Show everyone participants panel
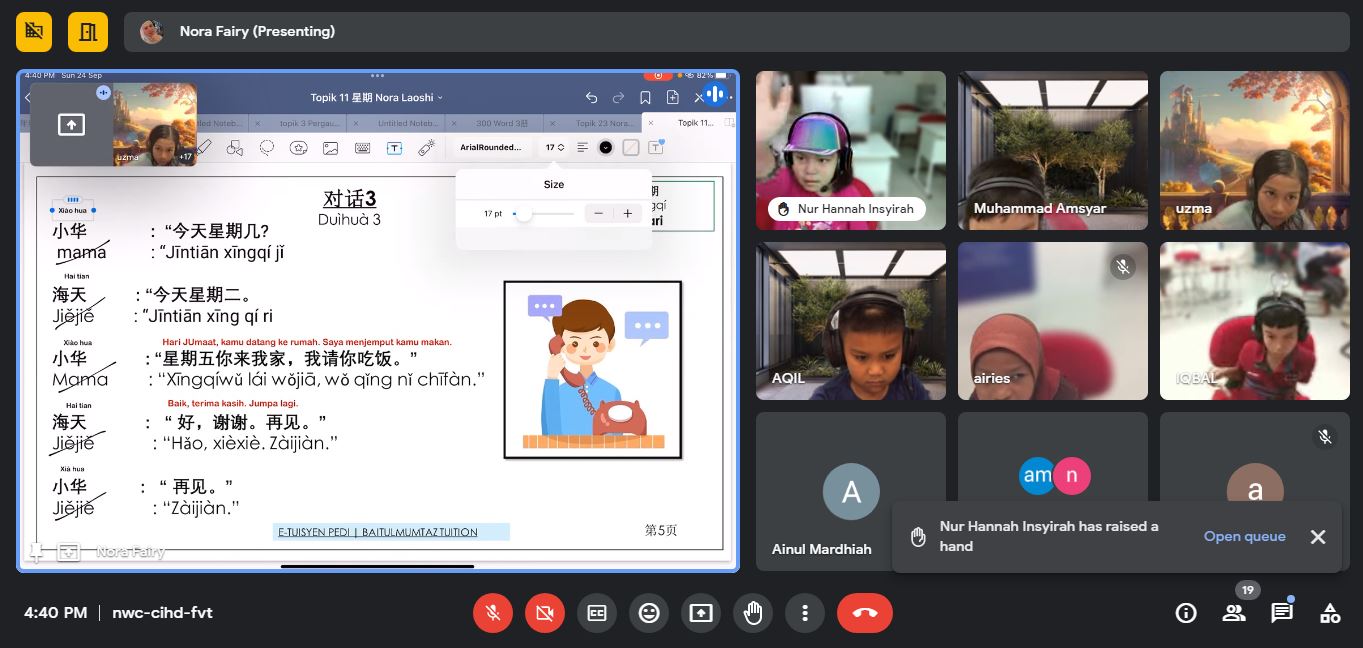 pos(1234,613)
